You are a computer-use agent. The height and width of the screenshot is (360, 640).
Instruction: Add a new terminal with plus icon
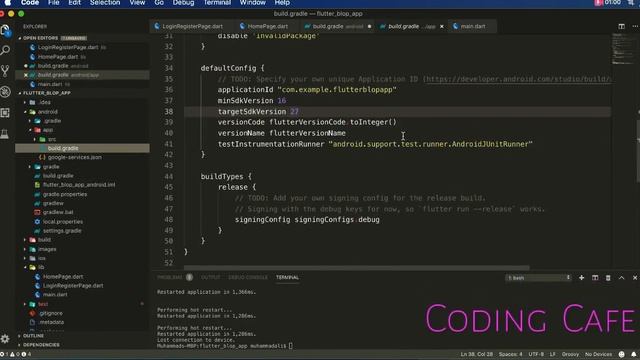click(x=581, y=278)
